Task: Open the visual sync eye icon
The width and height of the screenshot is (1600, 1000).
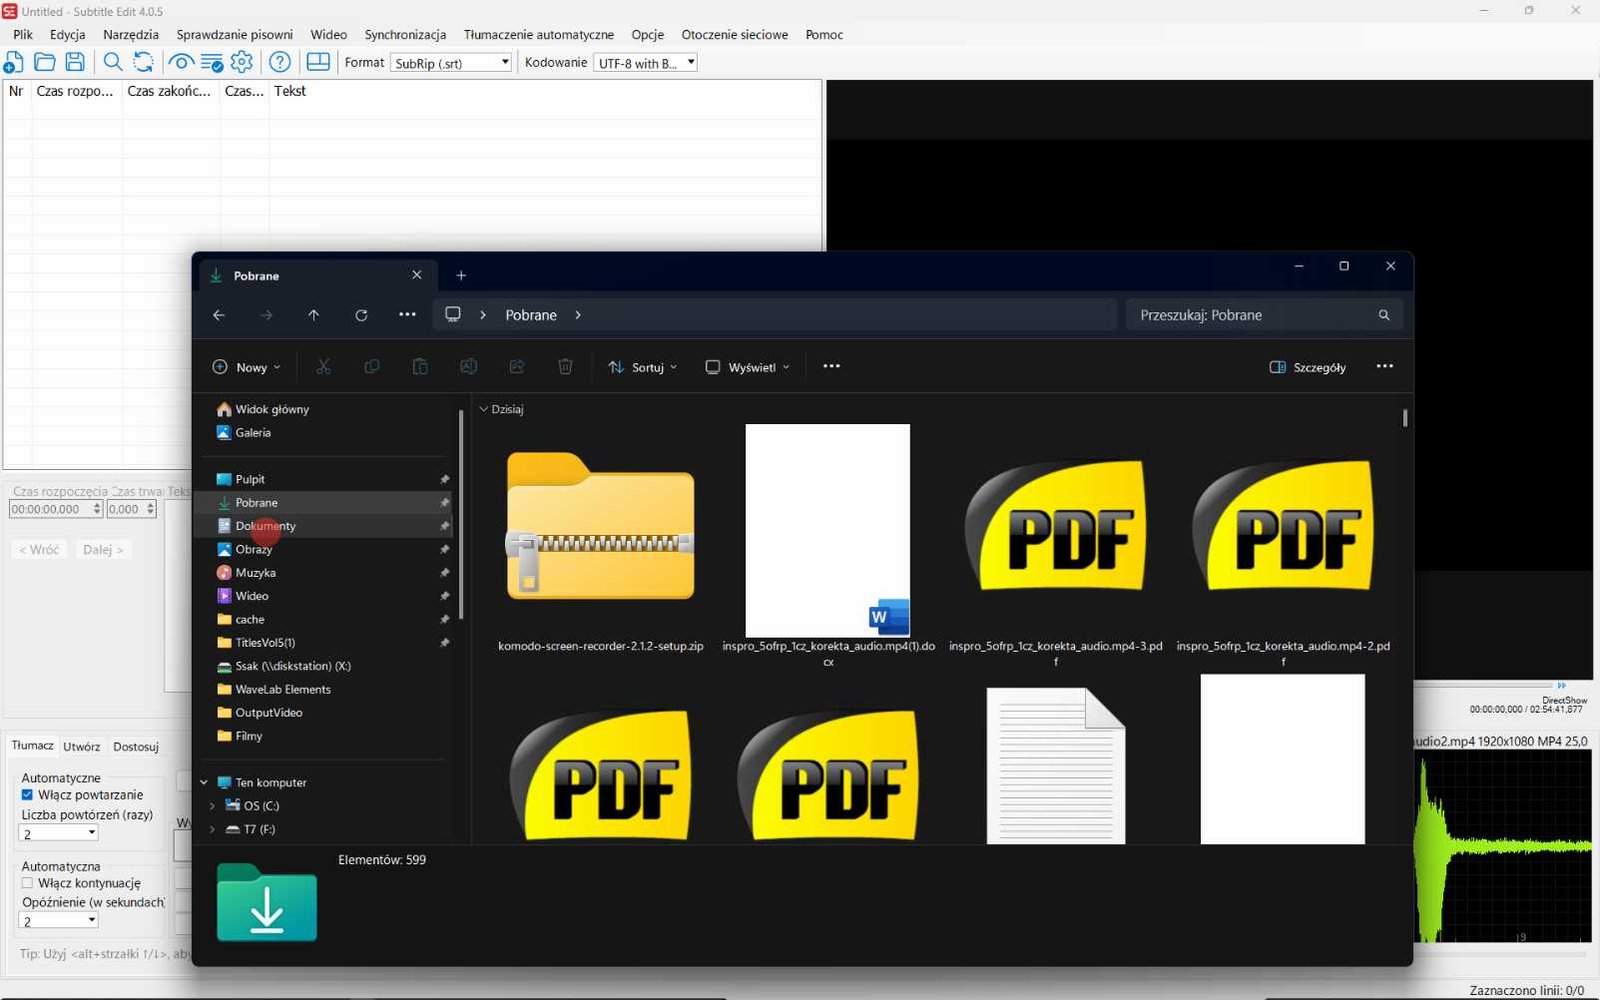Action: point(181,62)
